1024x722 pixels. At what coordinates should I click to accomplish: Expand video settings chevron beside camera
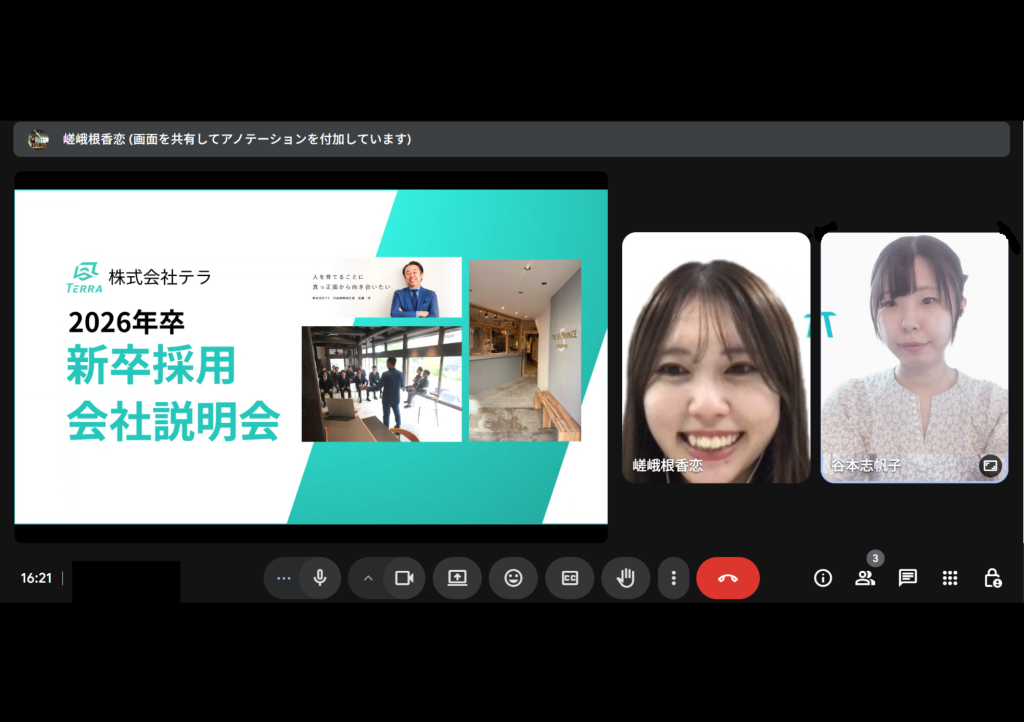367,578
